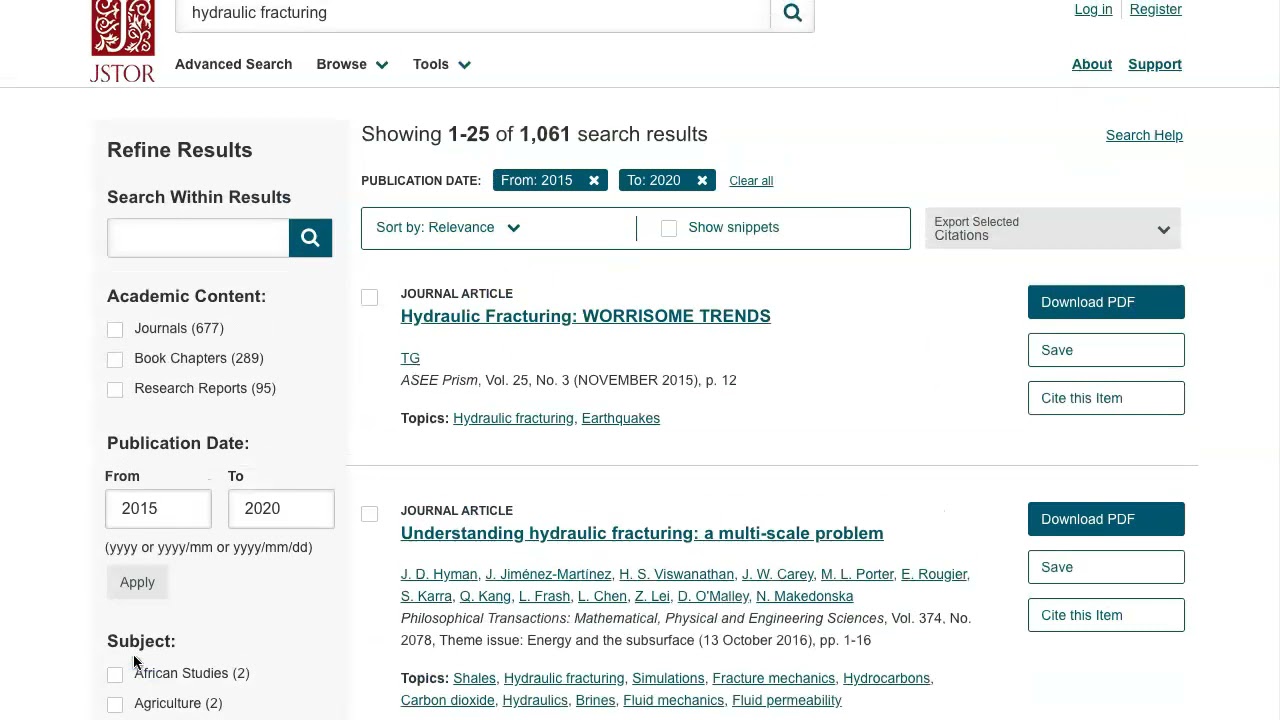Open the Sort by Relevance dropdown
This screenshot has width=1280, height=720.
click(448, 228)
